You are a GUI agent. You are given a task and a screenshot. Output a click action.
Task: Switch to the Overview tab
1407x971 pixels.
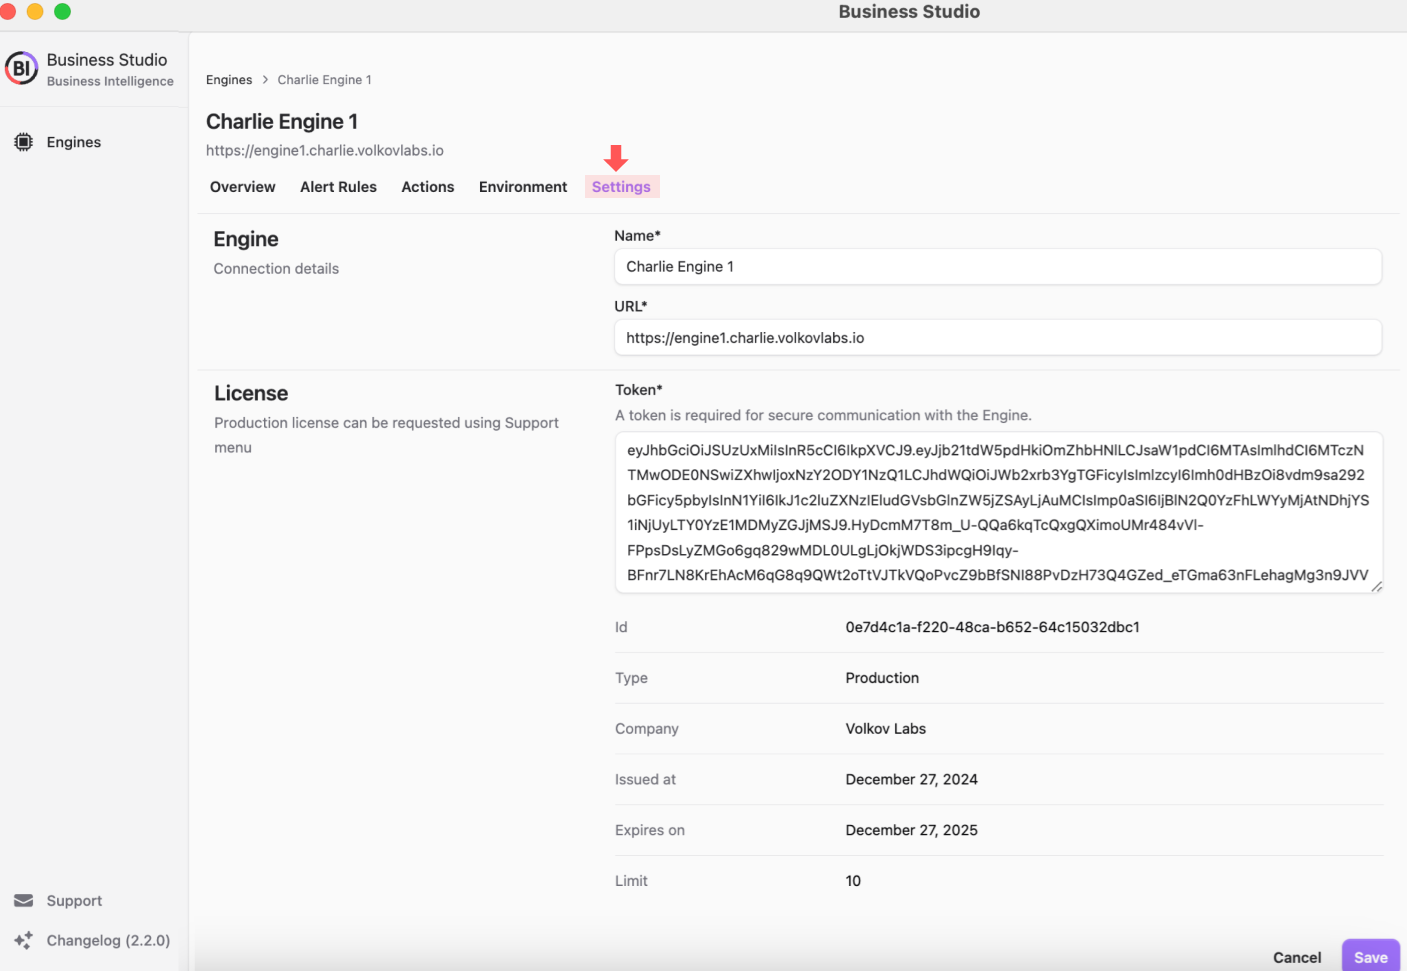click(243, 187)
